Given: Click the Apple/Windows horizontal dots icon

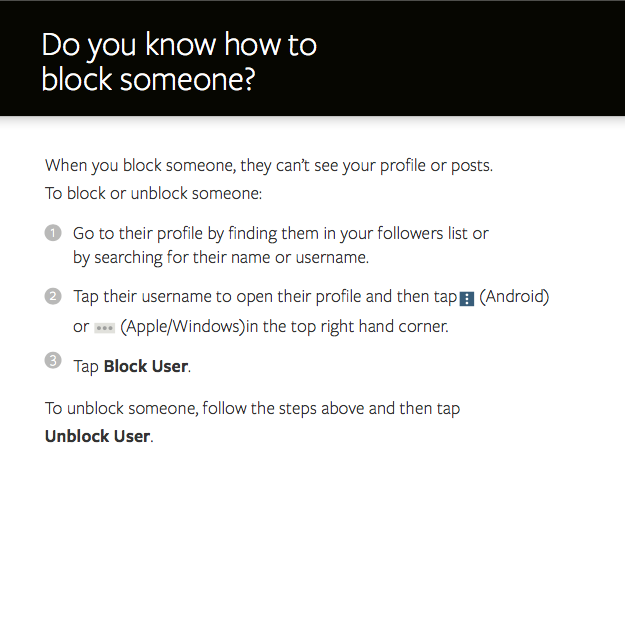Looking at the screenshot, I should tap(105, 327).
